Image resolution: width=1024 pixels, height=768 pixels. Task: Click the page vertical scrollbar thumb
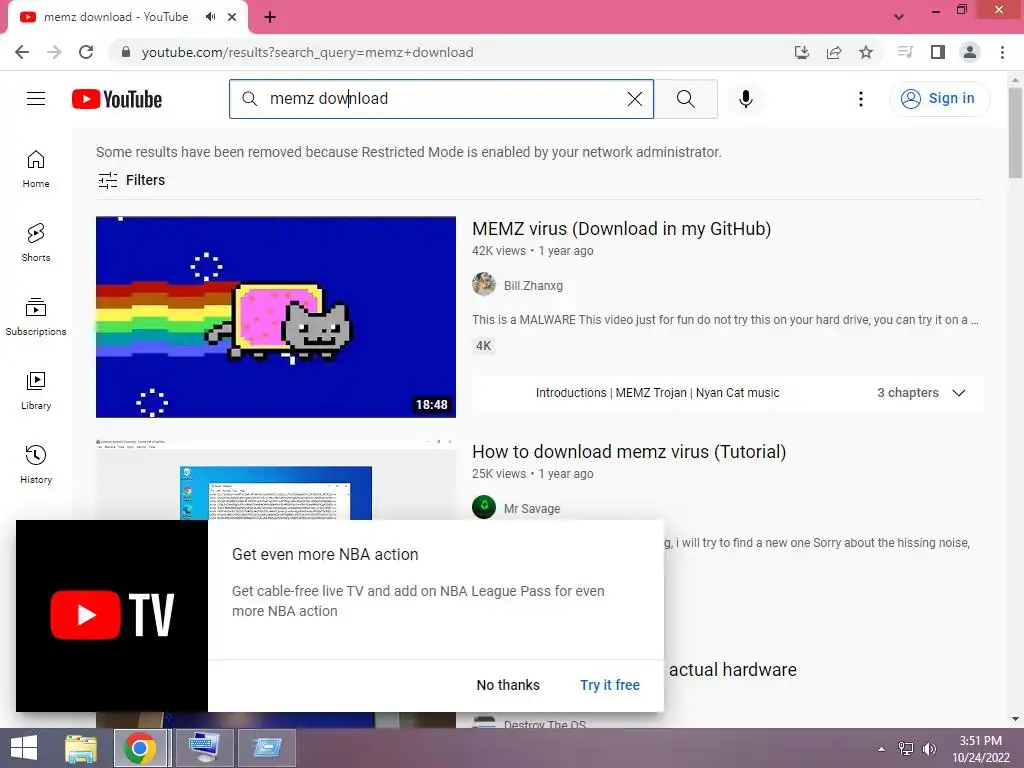point(1015,133)
